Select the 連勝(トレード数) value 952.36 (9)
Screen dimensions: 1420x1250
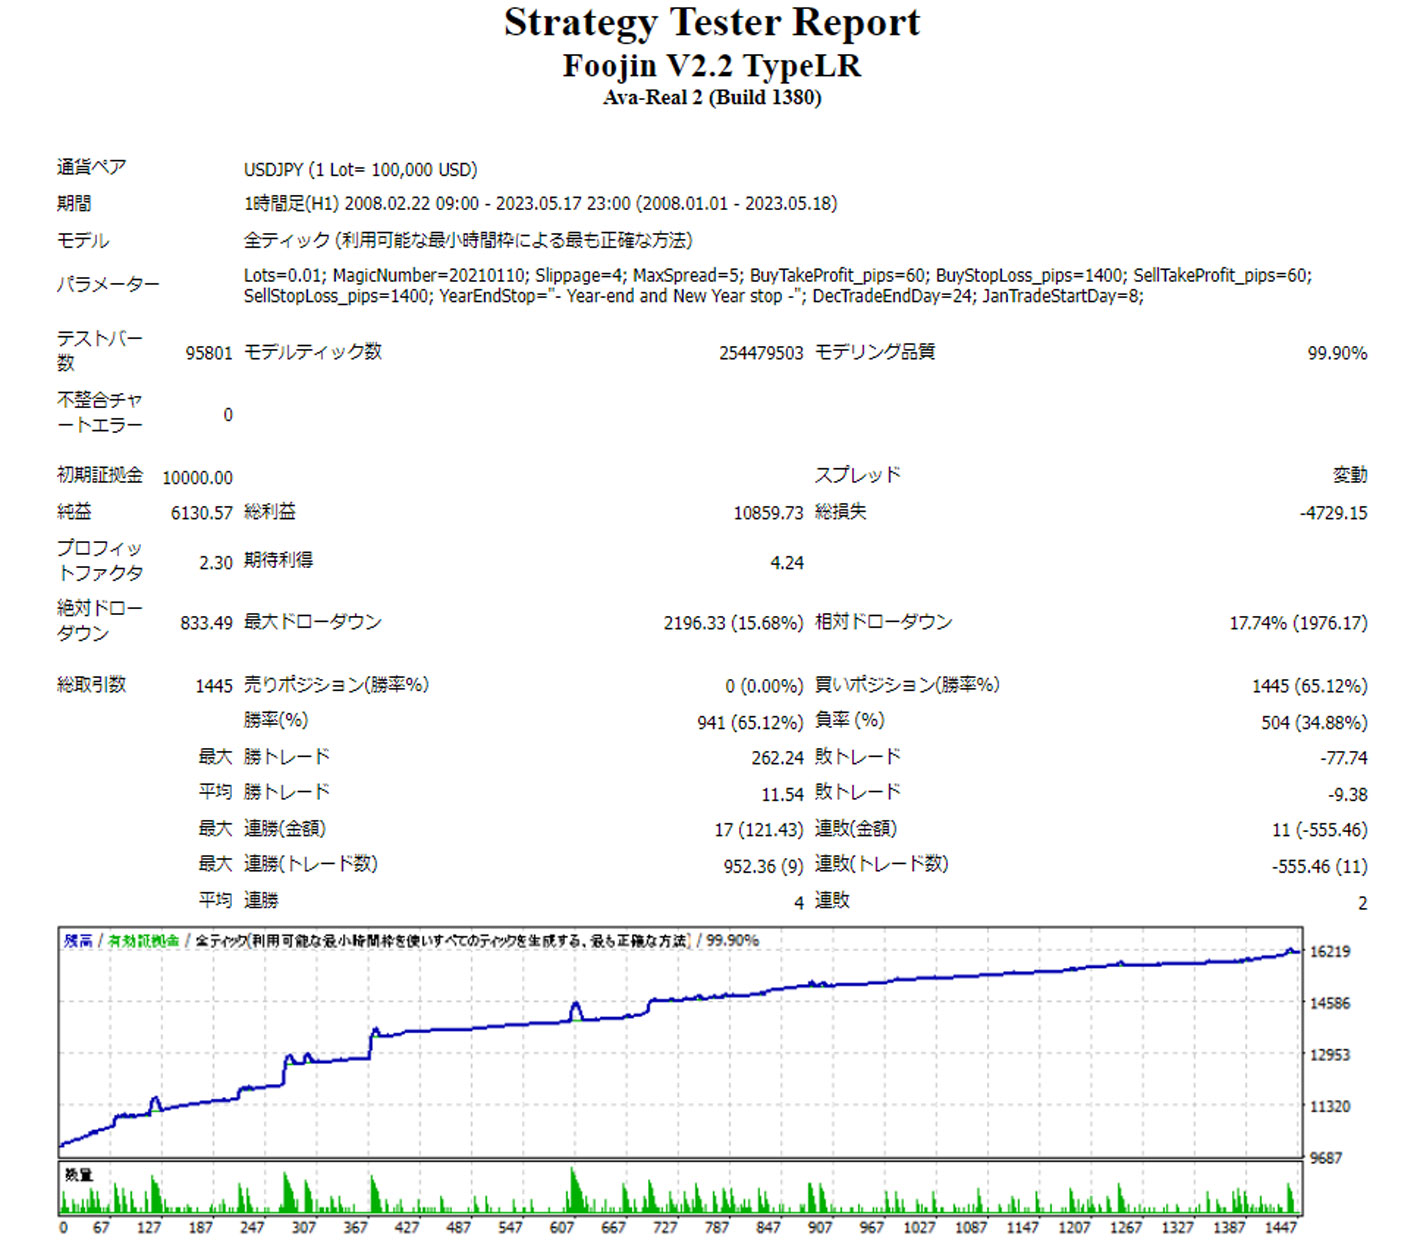763,866
